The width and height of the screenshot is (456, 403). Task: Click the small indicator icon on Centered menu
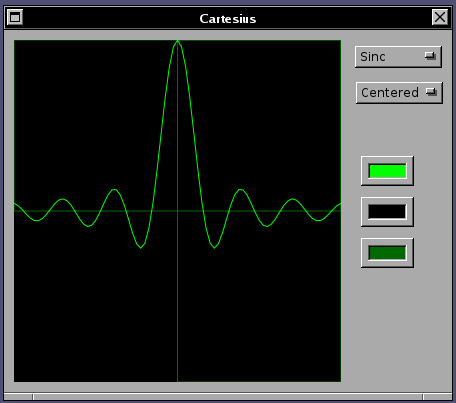point(431,92)
